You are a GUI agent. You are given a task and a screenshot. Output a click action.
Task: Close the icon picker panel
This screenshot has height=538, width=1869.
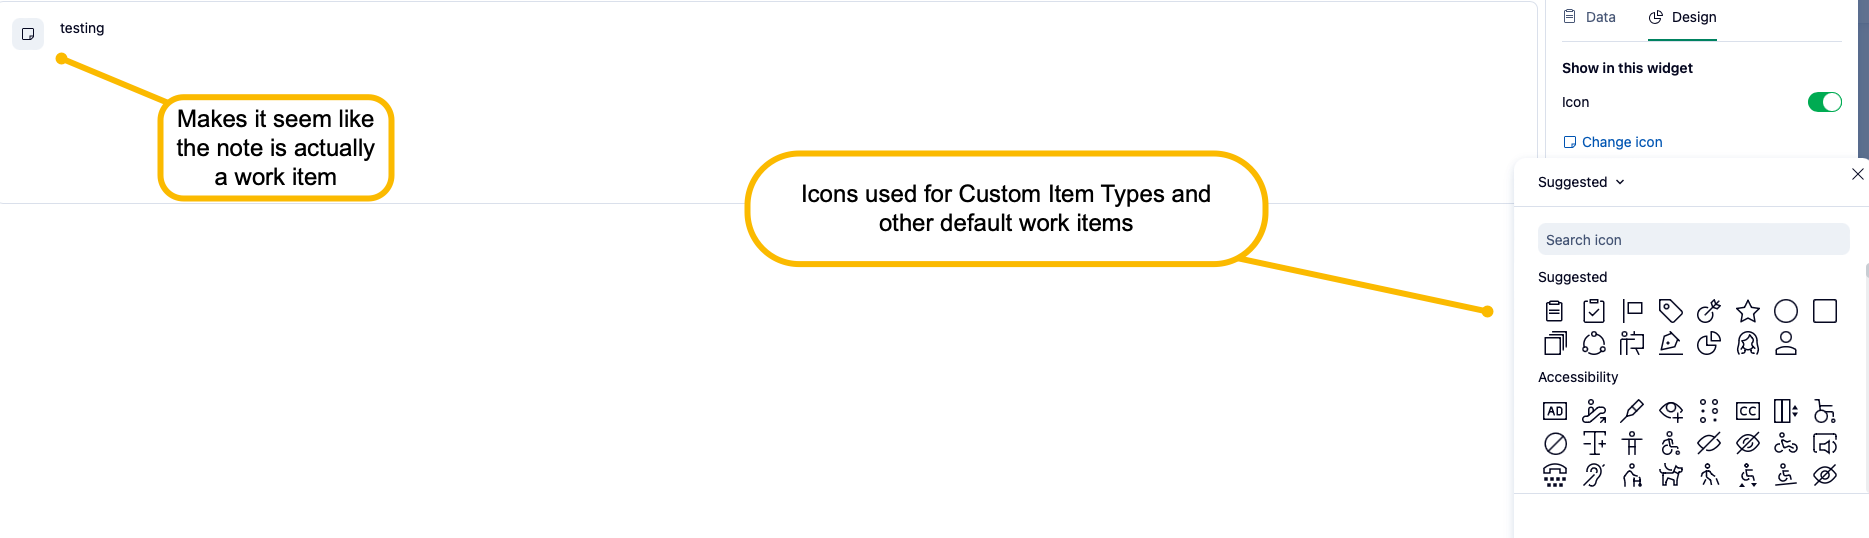(1857, 174)
